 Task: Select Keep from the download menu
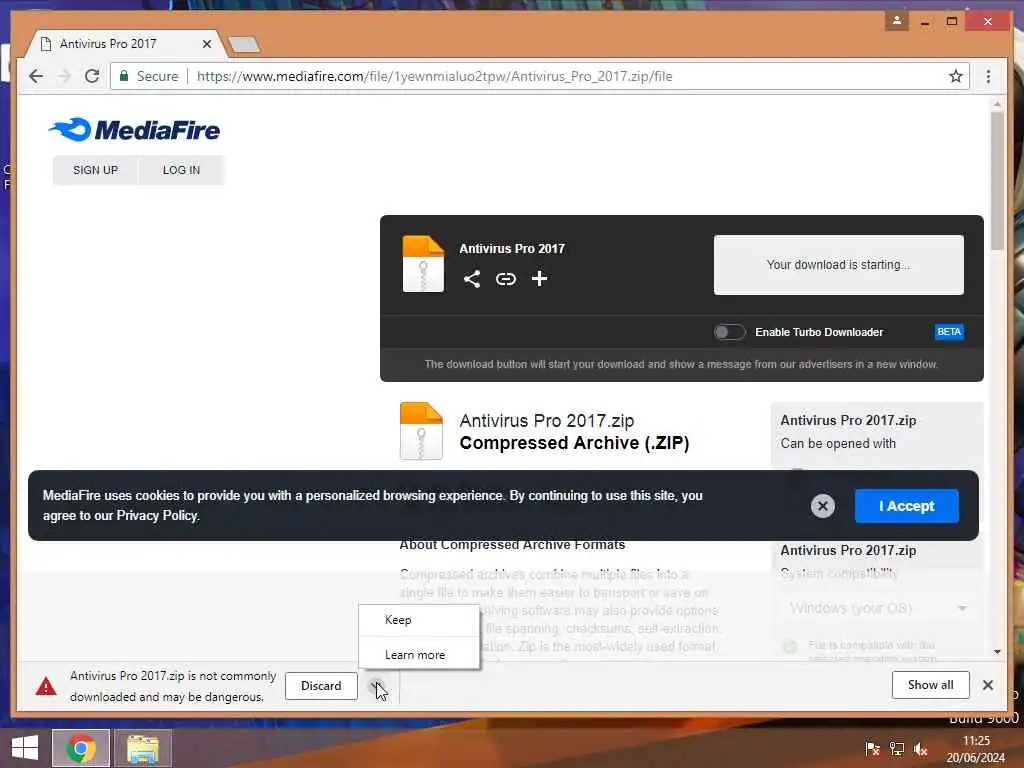click(x=419, y=620)
